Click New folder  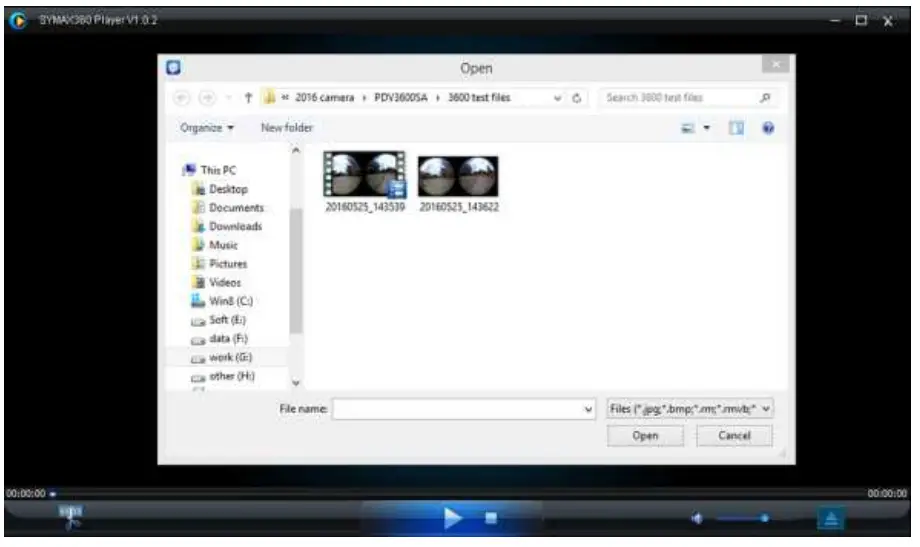coord(287,128)
